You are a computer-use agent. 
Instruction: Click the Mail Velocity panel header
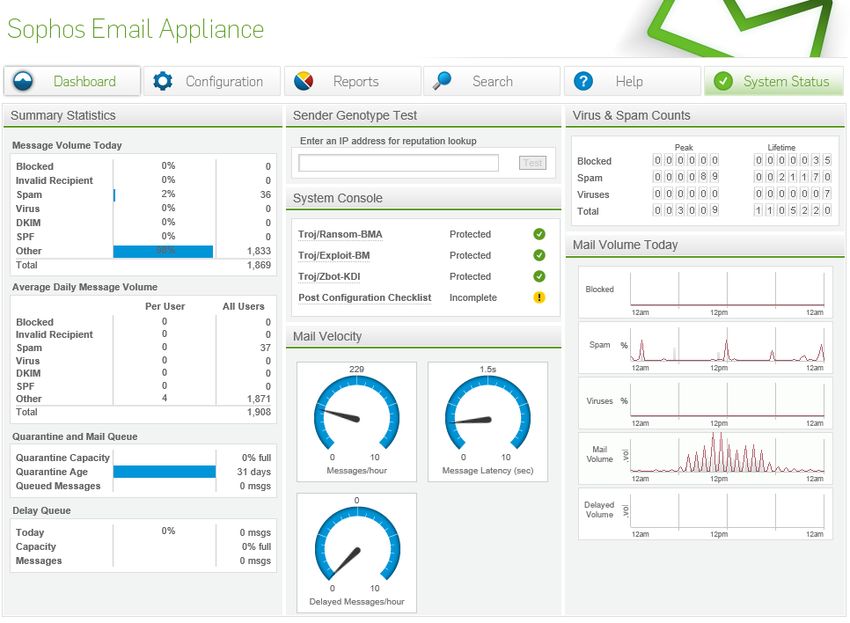point(423,336)
